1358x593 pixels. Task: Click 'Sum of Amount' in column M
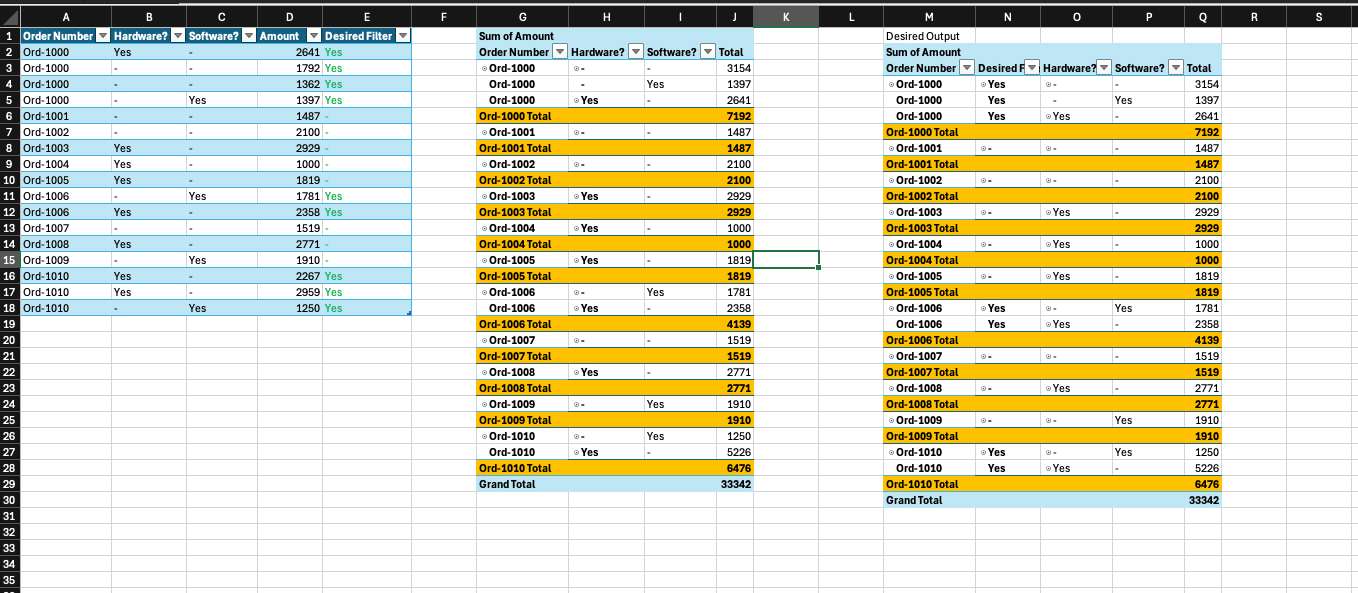pyautogui.click(x=923, y=52)
